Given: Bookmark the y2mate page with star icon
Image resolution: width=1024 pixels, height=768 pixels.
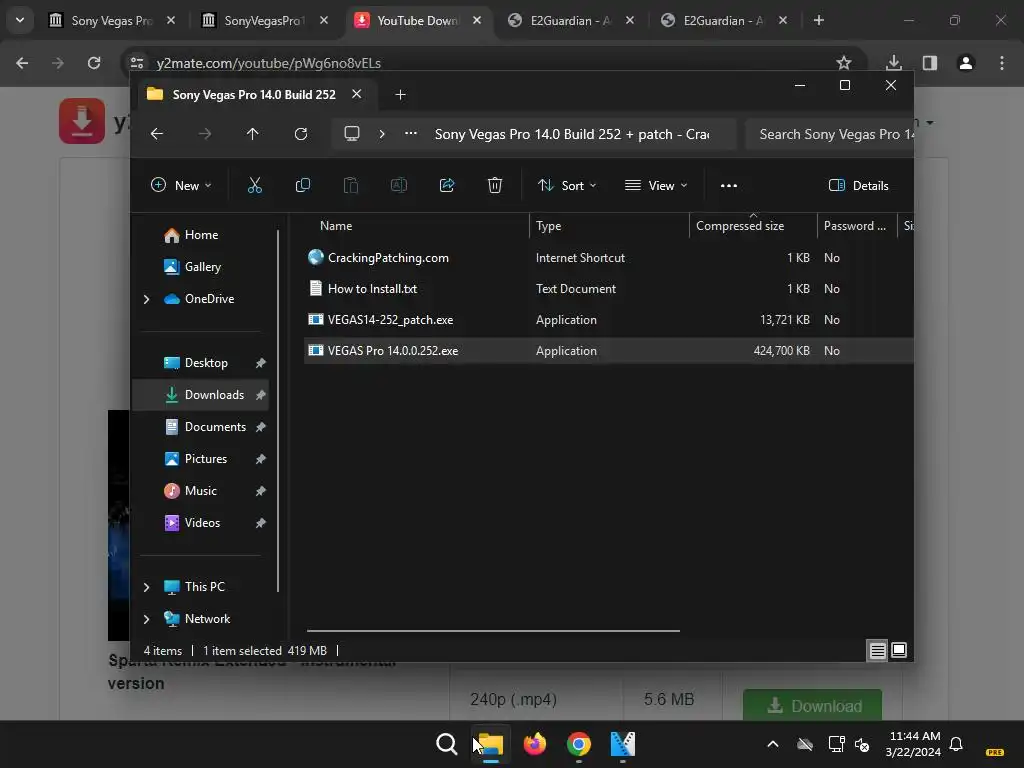Looking at the screenshot, I should (844, 63).
